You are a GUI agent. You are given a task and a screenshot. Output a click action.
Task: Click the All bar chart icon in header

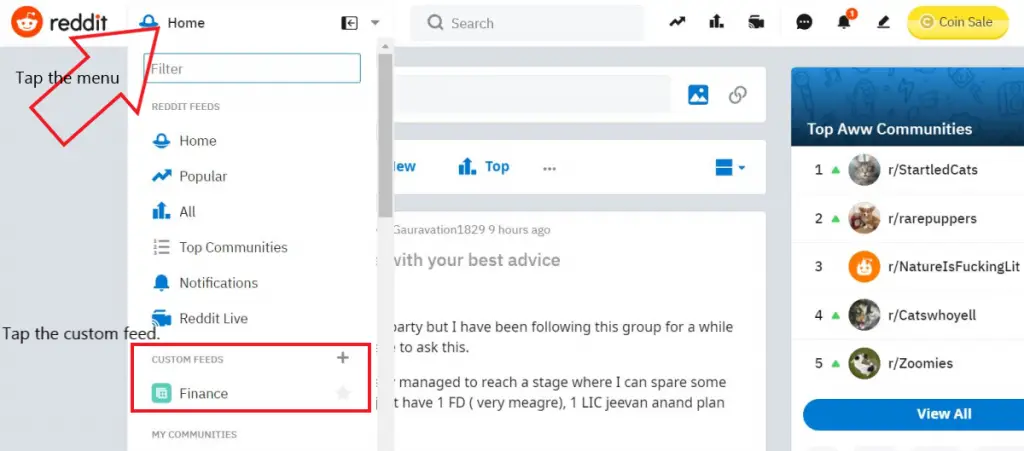pos(716,22)
